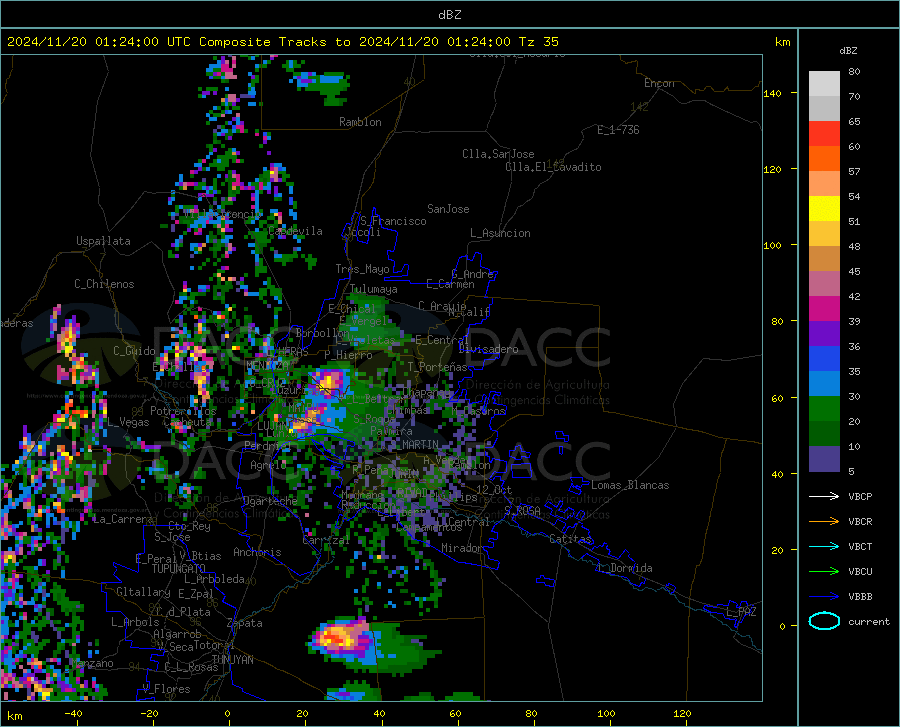This screenshot has height=727, width=900.
Task: Click the S_Francisco place label
Action: point(393,221)
